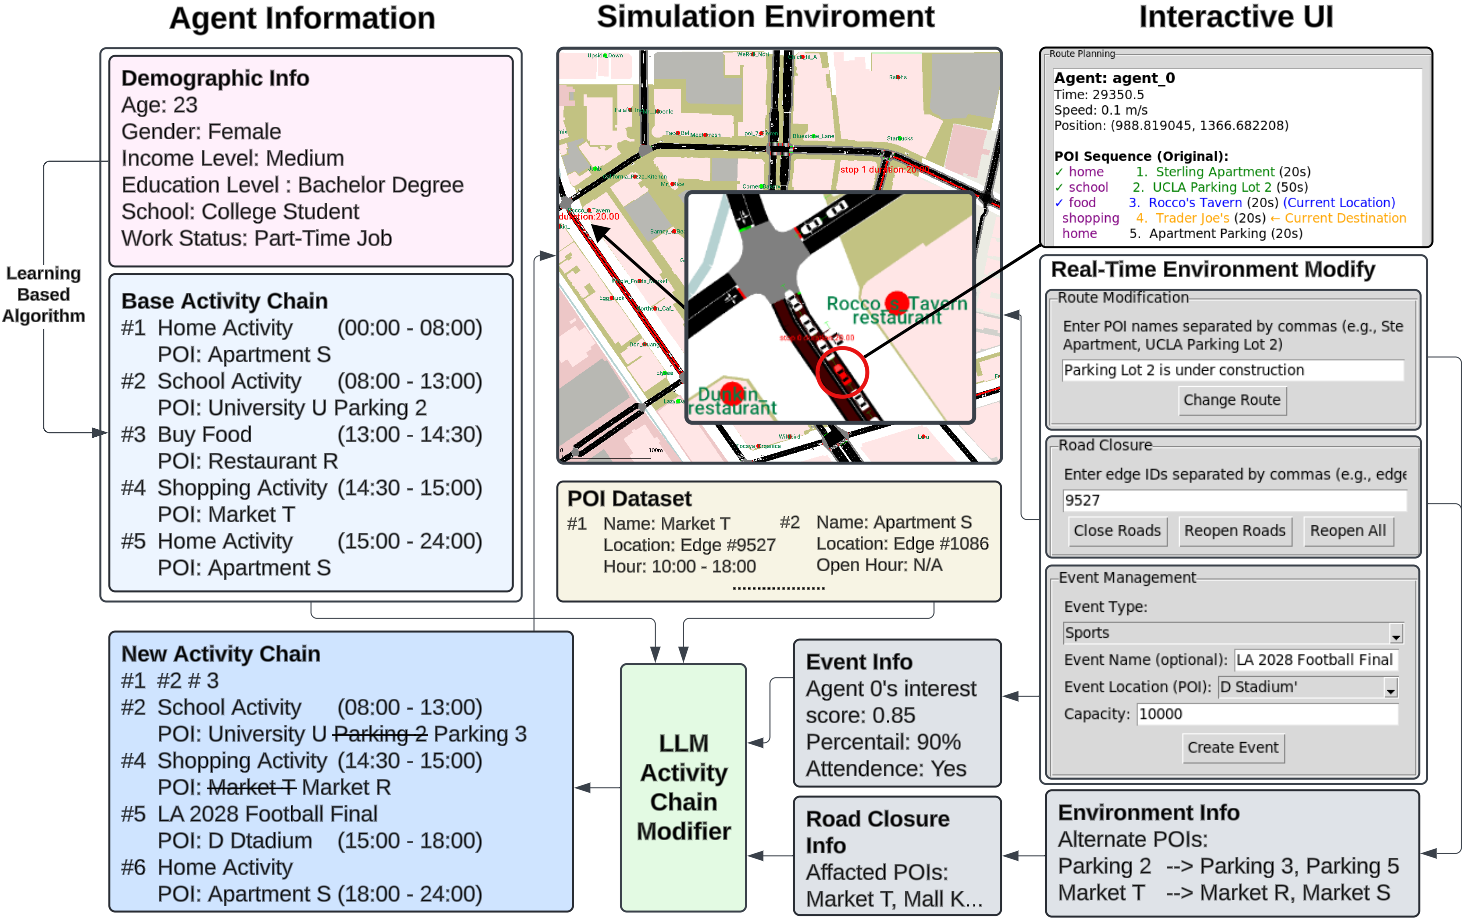Click the struck-through 'Market T' text

point(252,788)
